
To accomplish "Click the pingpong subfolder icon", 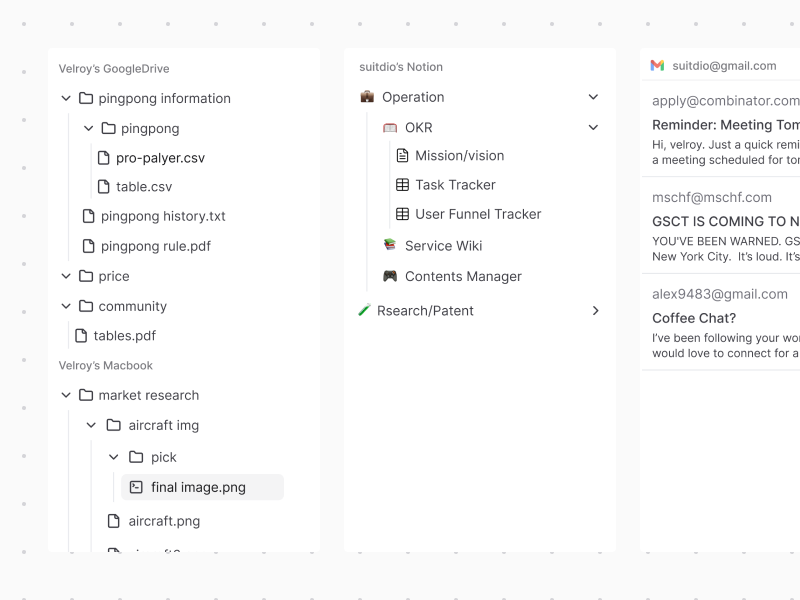I will 109,128.
